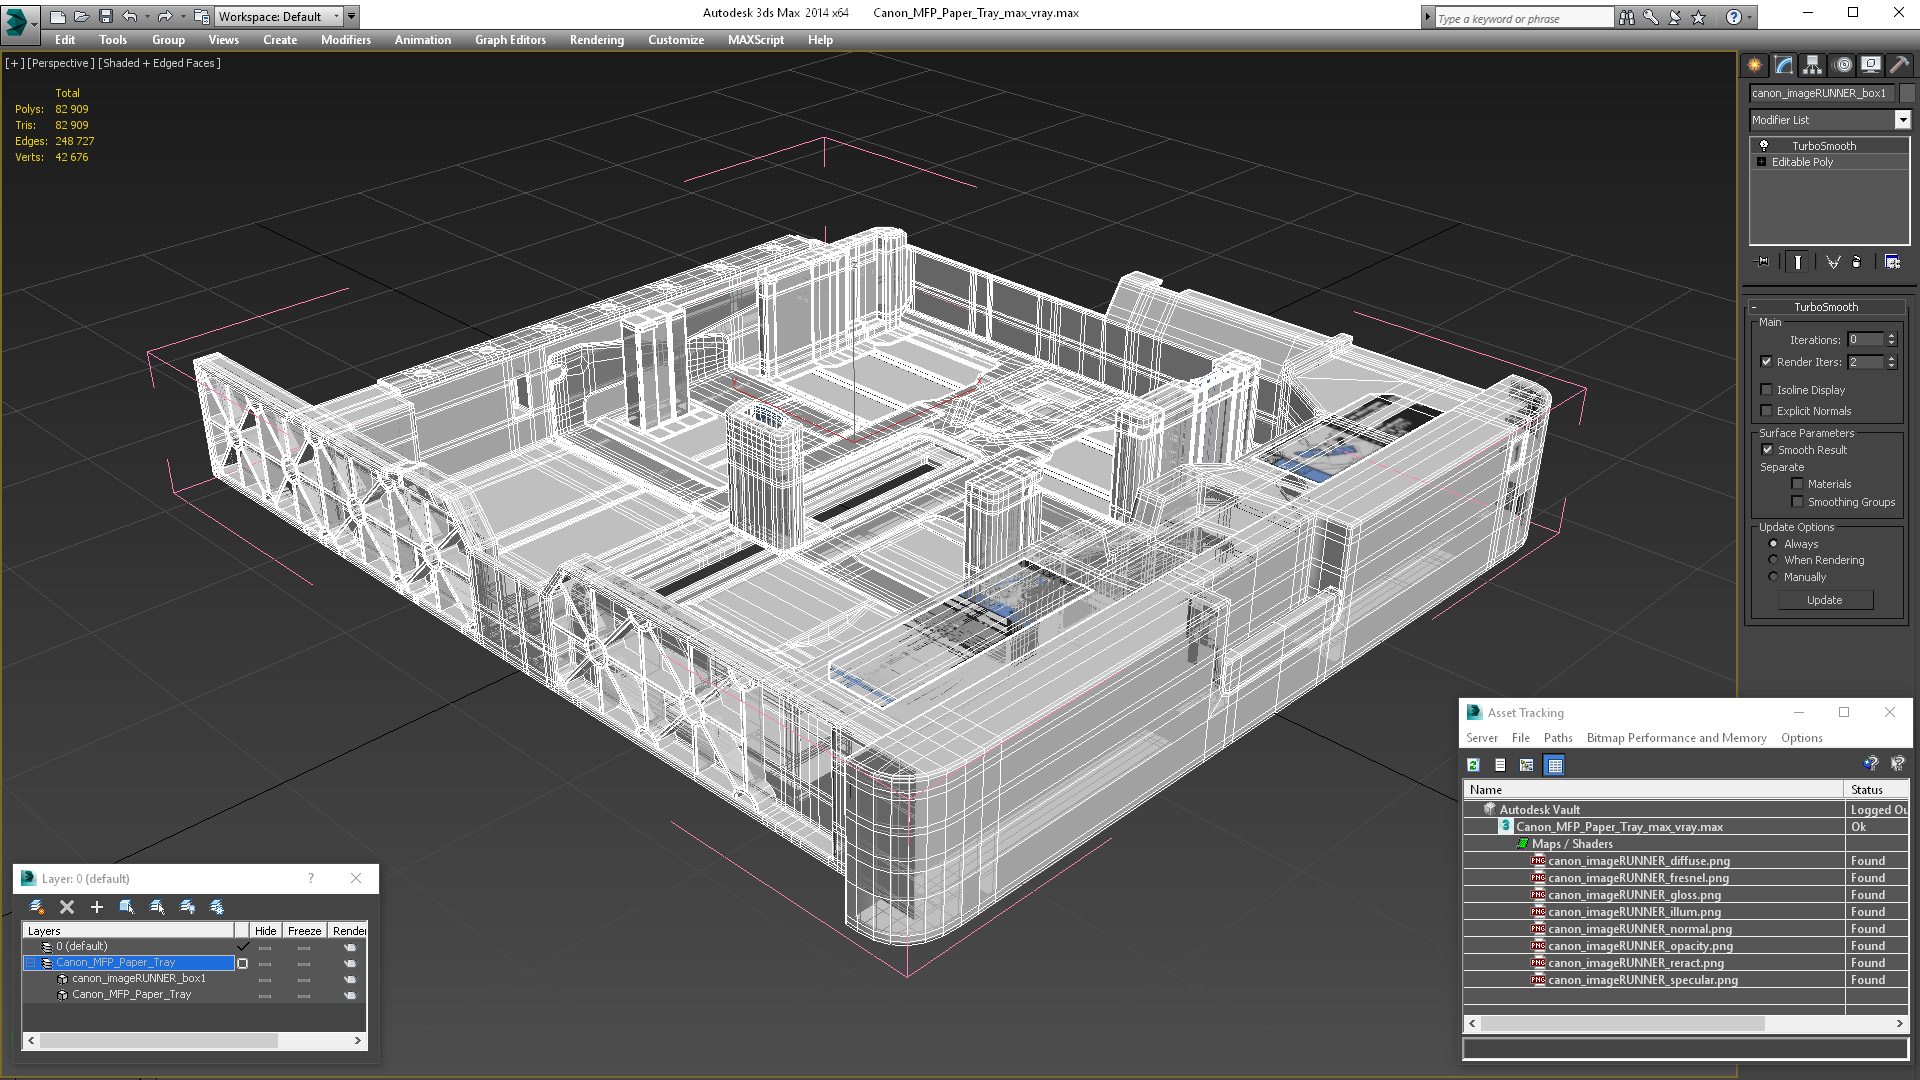Open the MAXScript menu
Screen dimensions: 1920x1080
click(x=755, y=40)
